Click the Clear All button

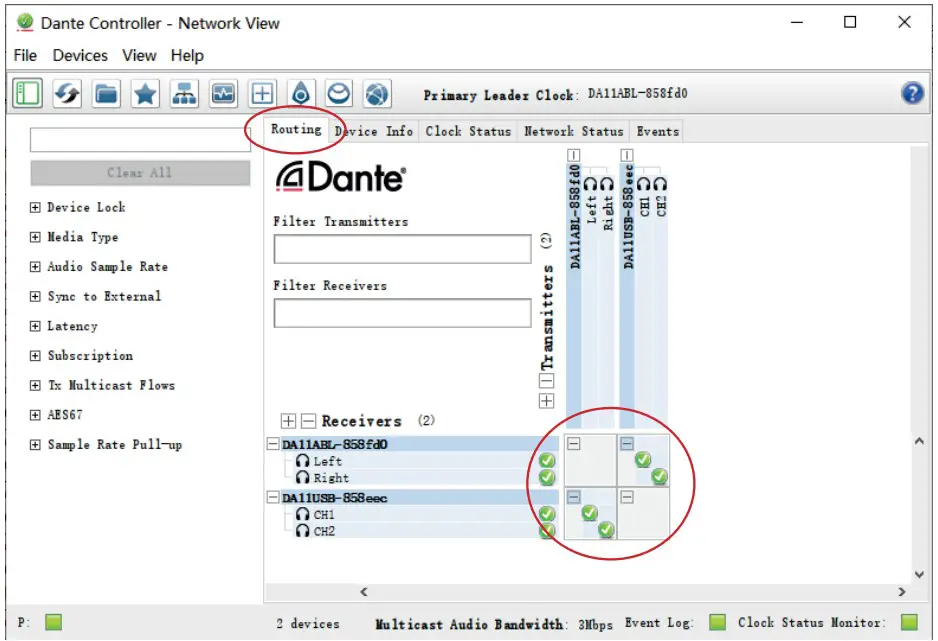pyautogui.click(x=140, y=173)
